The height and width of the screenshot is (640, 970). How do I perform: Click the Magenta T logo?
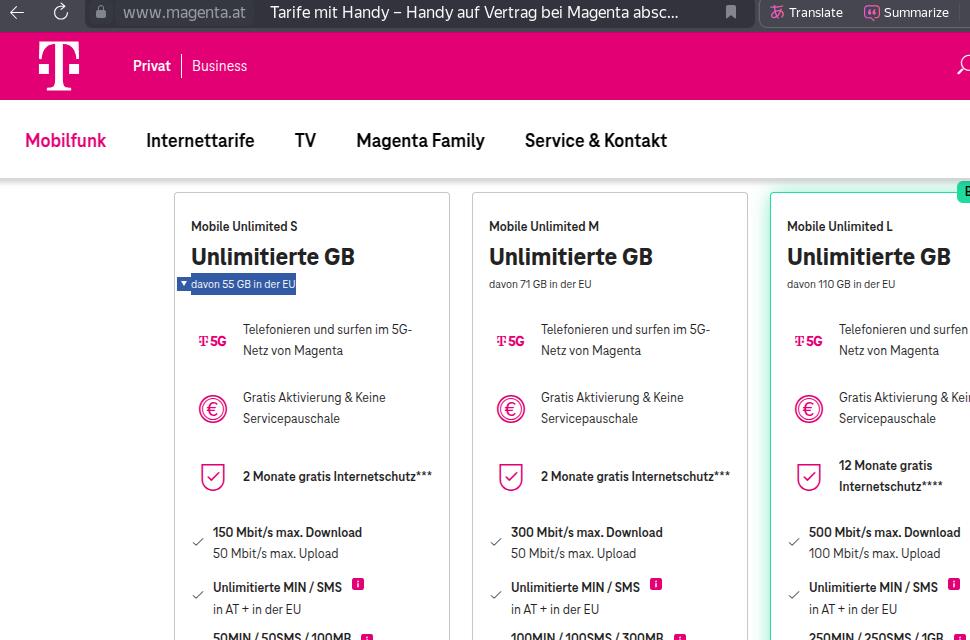(x=59, y=66)
